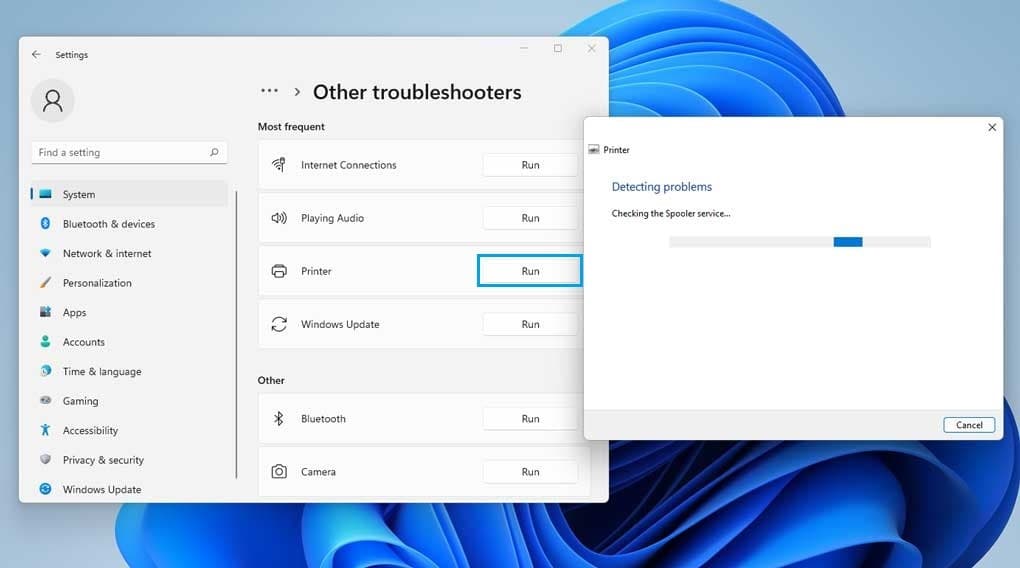Click the Printer dialog title icon
Image resolution: width=1020 pixels, height=568 pixels.
tap(593, 150)
